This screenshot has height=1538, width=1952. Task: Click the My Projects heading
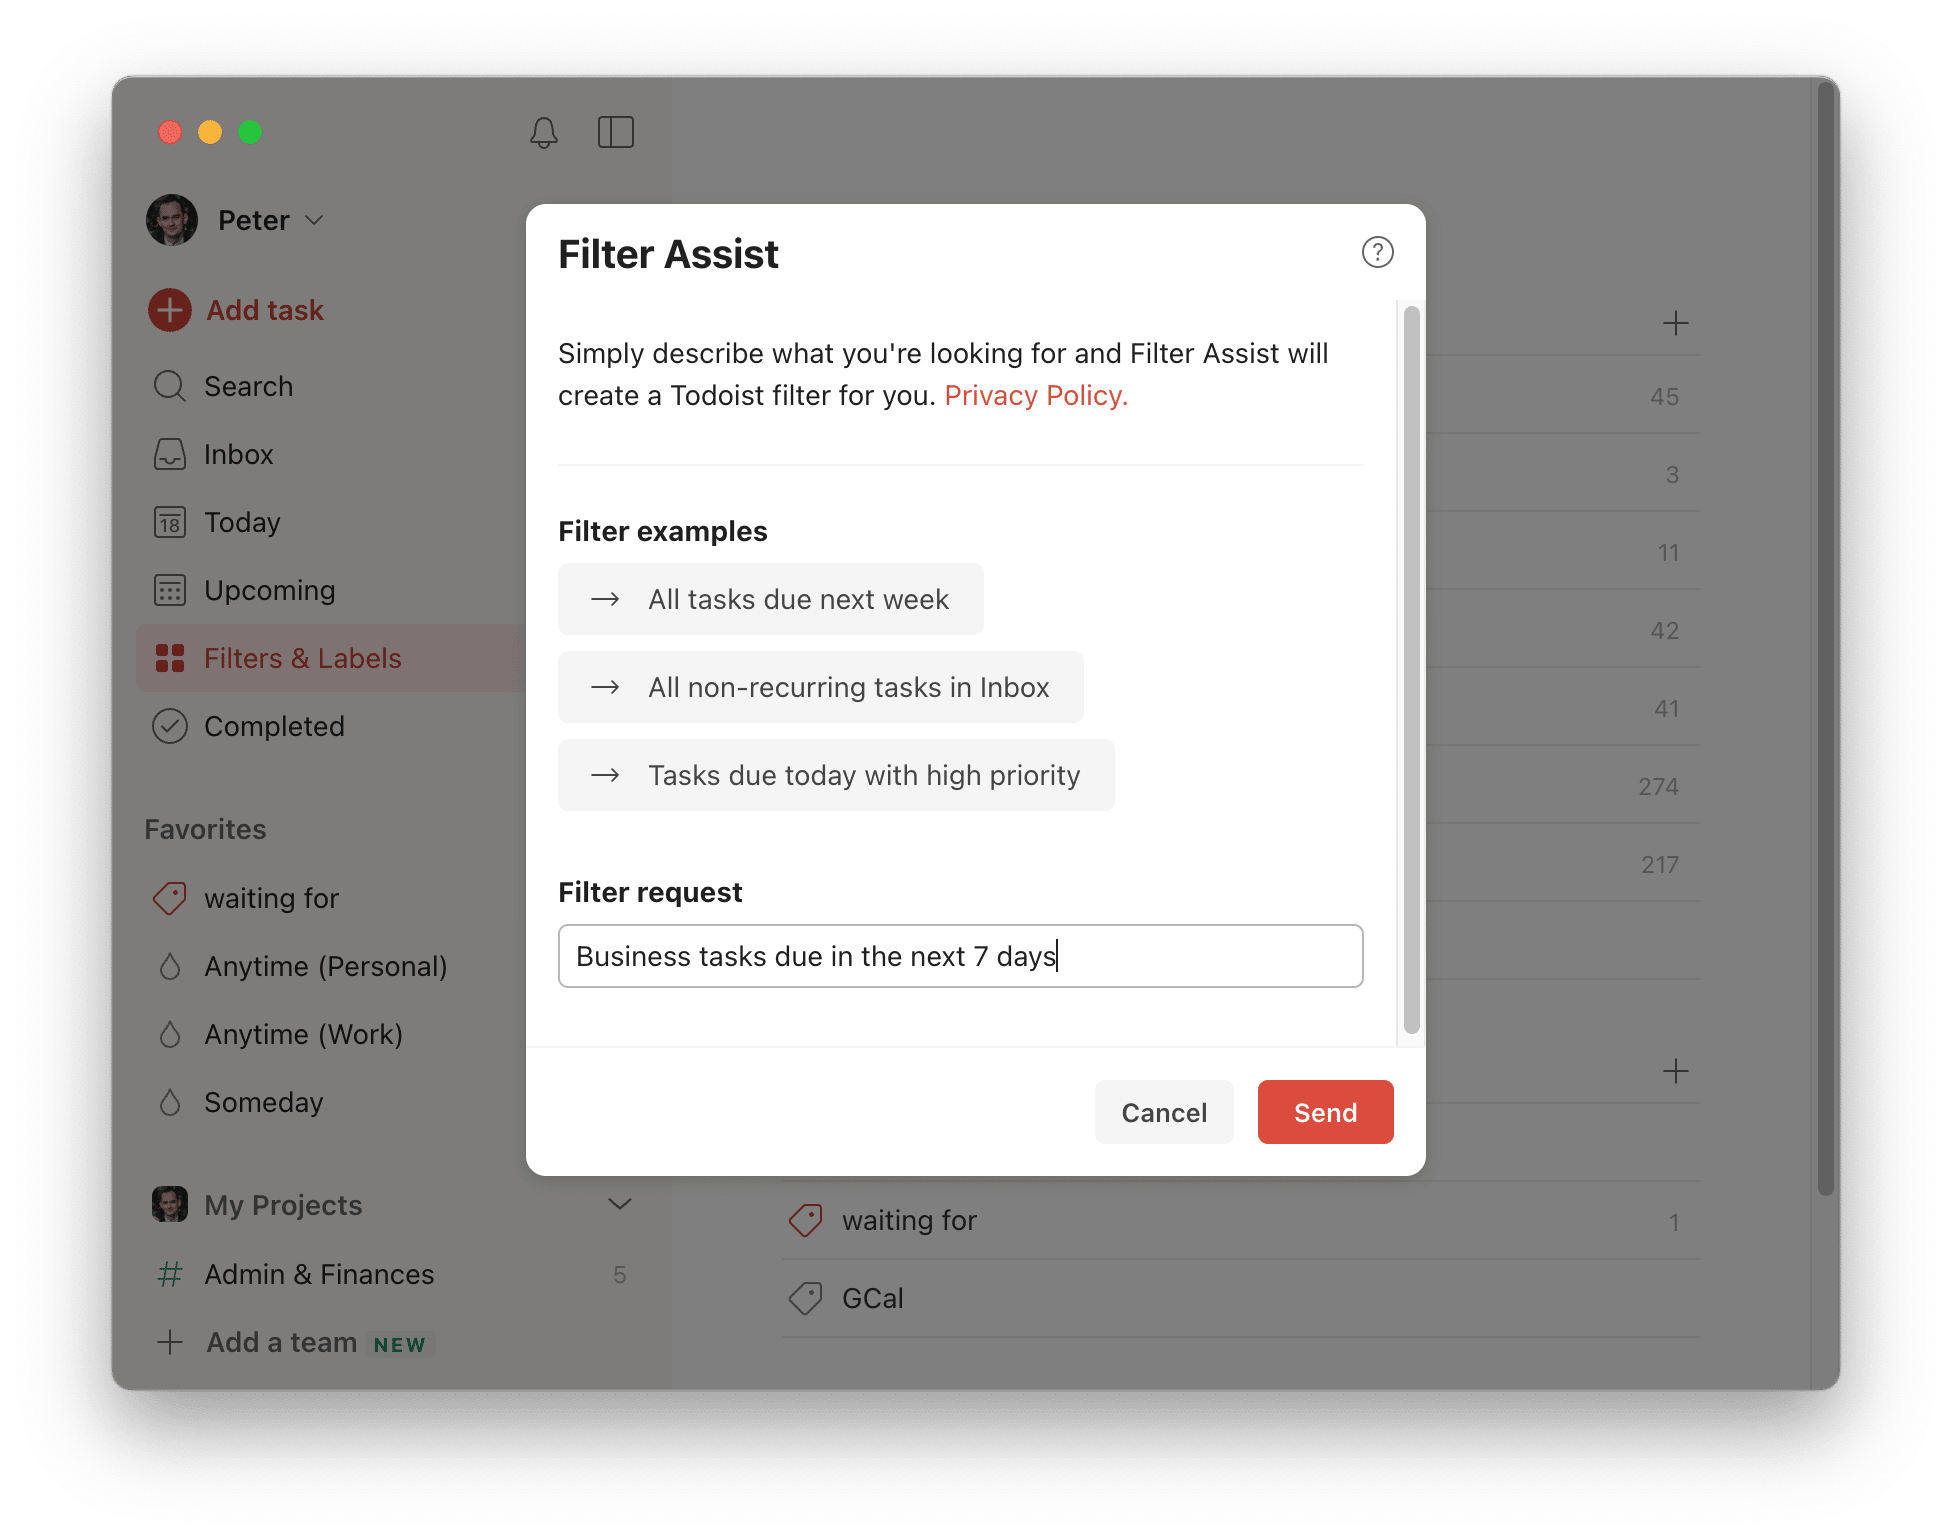coord(283,1205)
